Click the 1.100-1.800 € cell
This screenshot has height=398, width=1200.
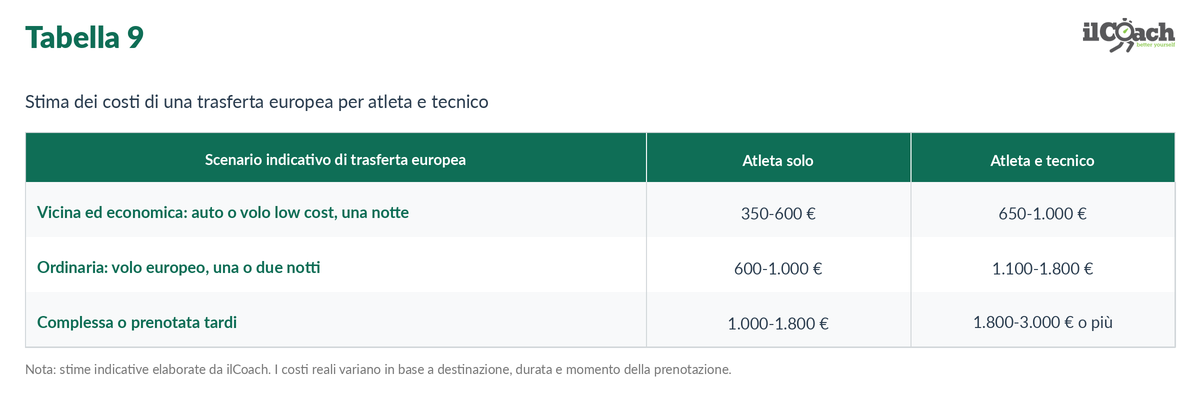point(1042,269)
